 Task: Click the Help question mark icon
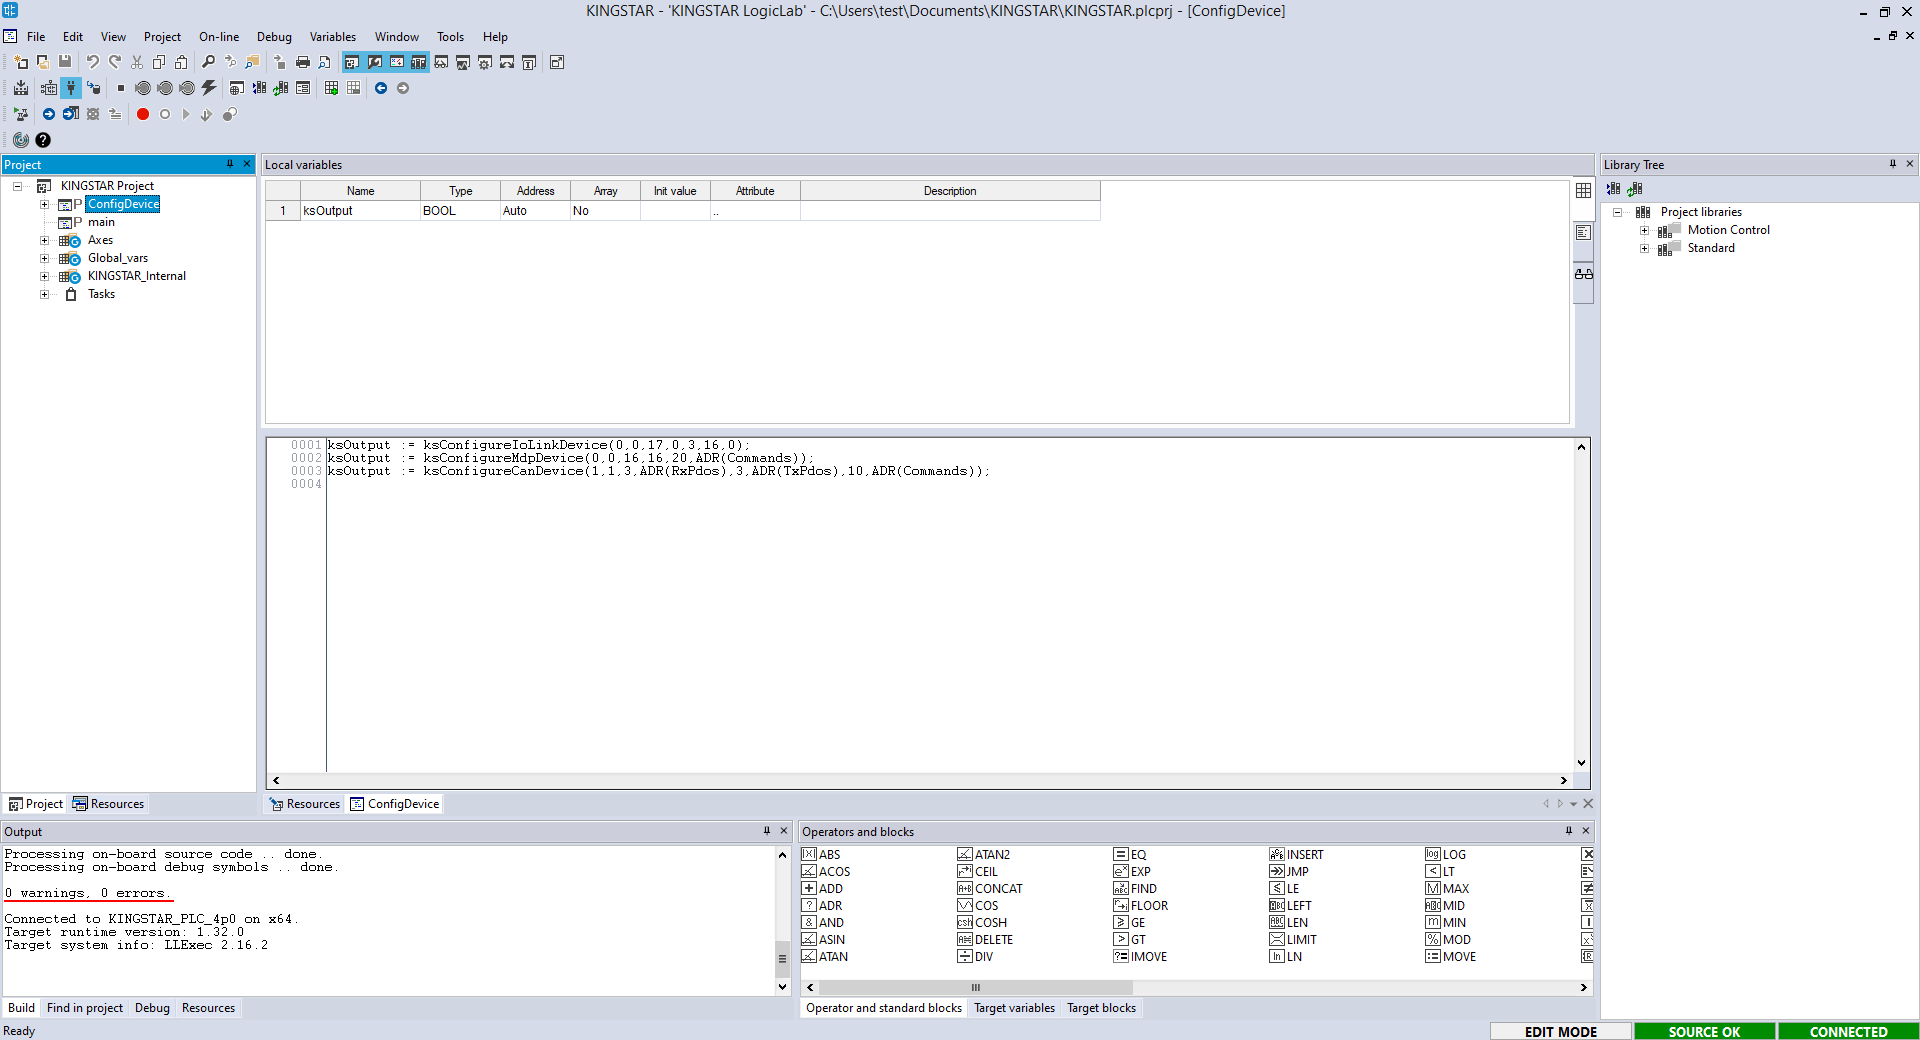(43, 140)
